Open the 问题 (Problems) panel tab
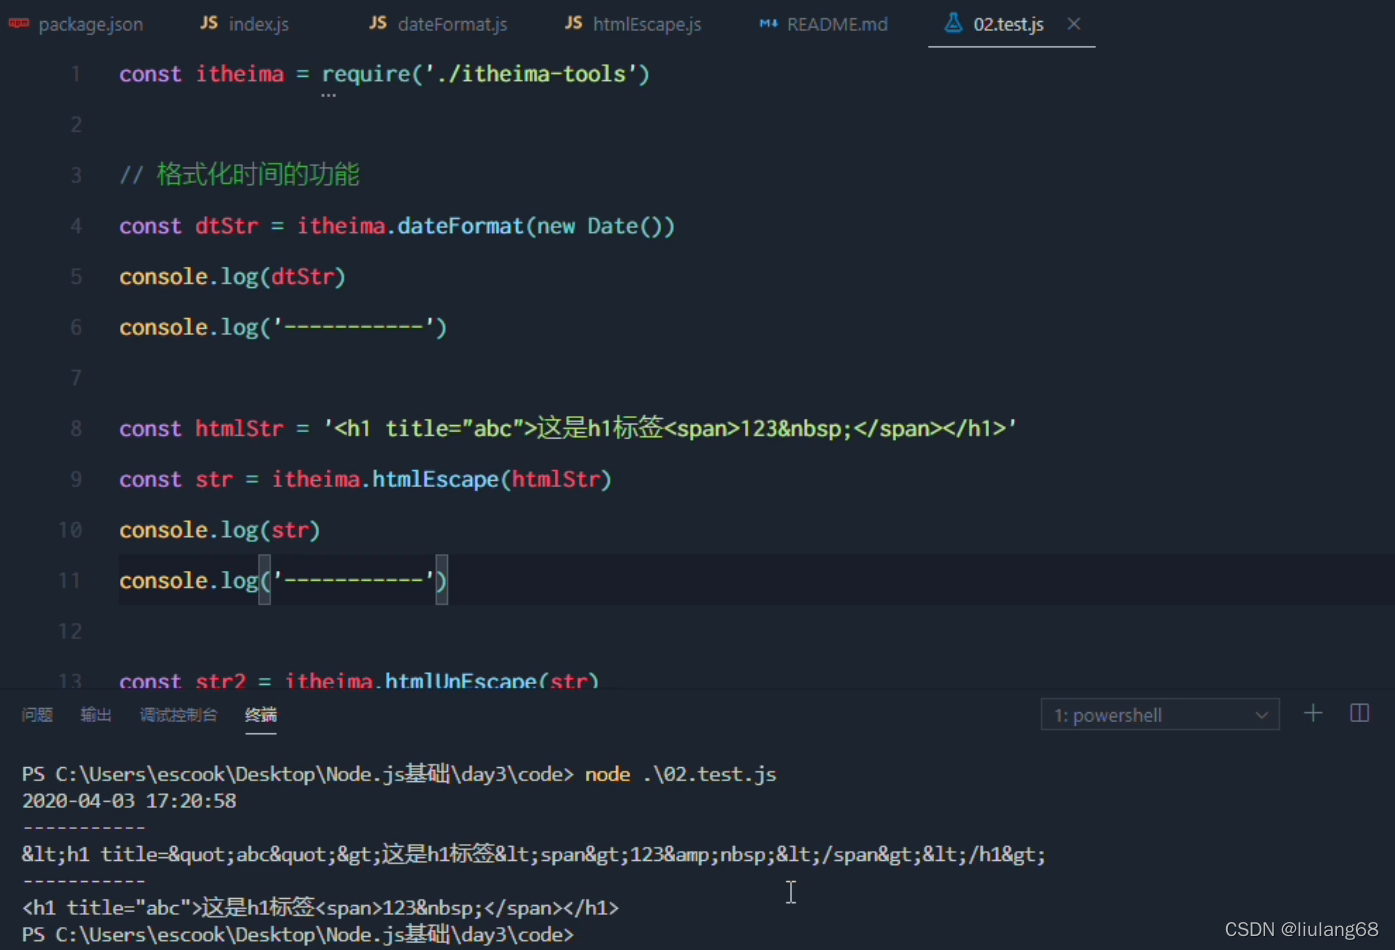The width and height of the screenshot is (1395, 950). click(37, 715)
